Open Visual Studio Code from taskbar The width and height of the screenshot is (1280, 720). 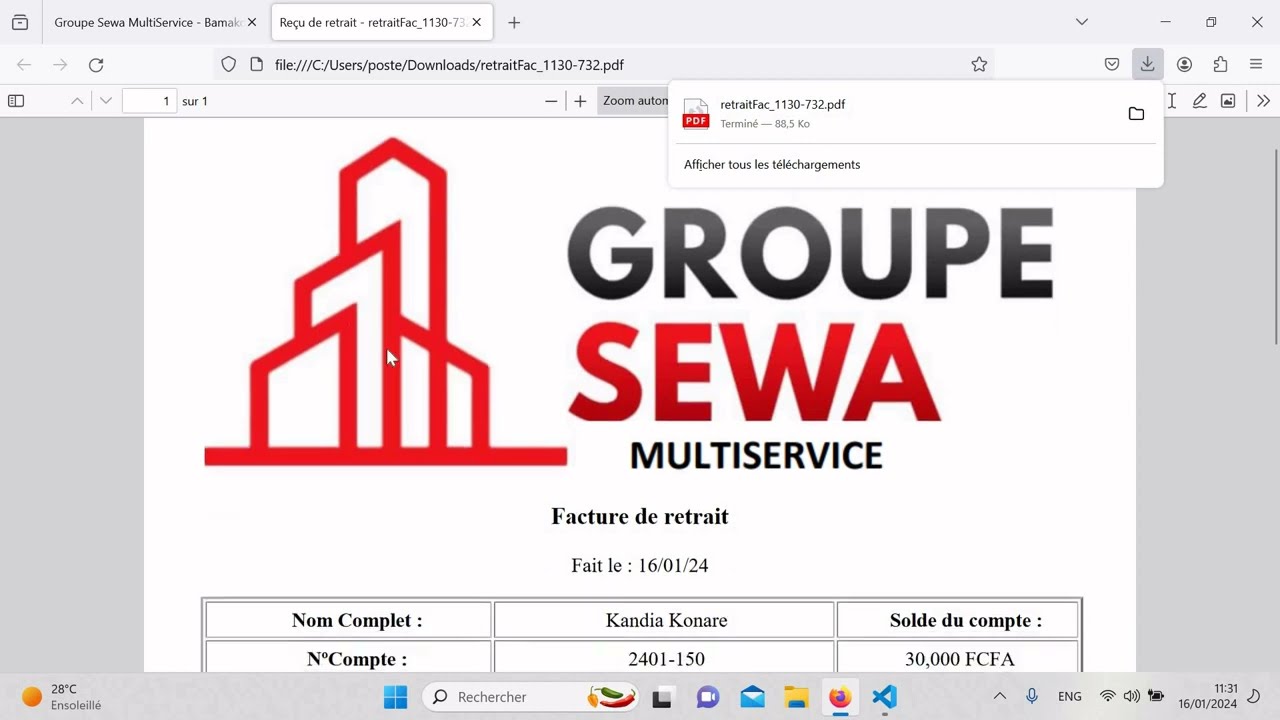pyautogui.click(x=884, y=697)
